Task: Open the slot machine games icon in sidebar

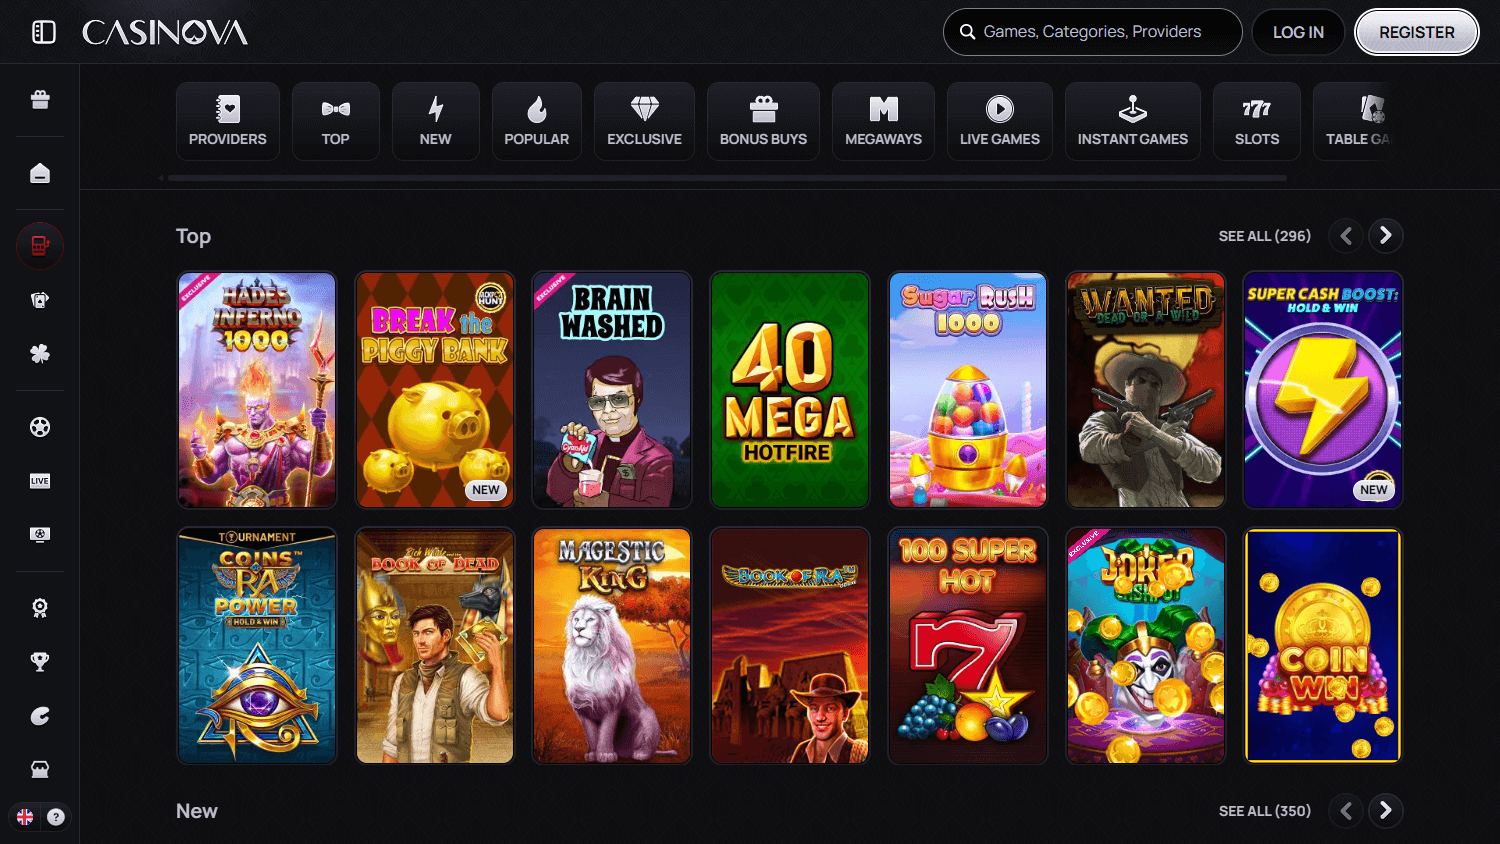Action: click(x=39, y=245)
